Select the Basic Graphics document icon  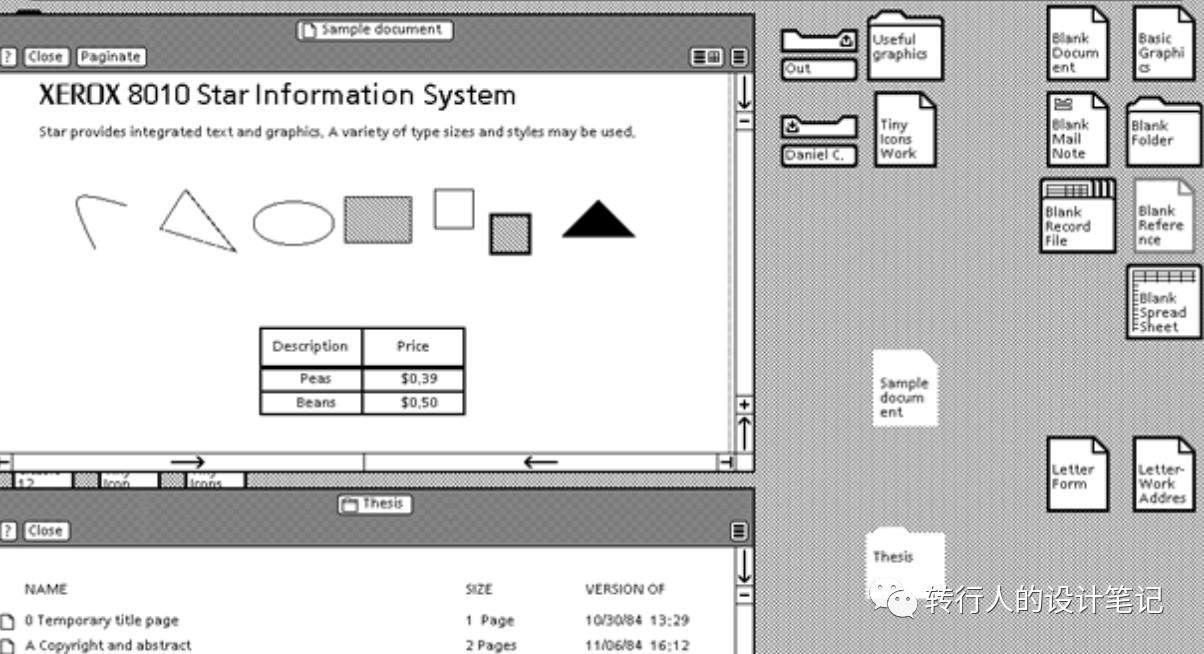(x=1163, y=44)
